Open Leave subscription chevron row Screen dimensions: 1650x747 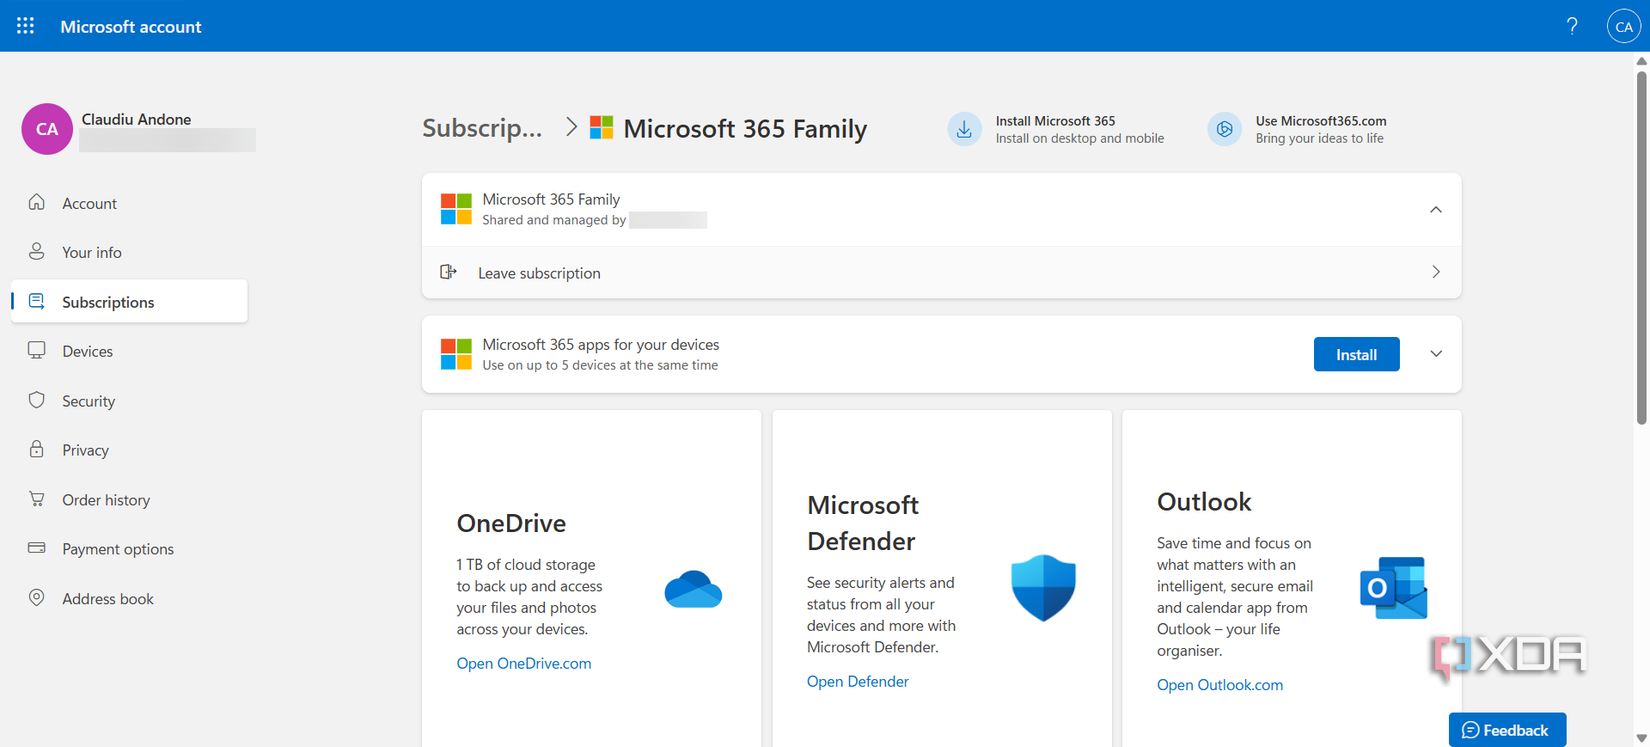tap(941, 272)
